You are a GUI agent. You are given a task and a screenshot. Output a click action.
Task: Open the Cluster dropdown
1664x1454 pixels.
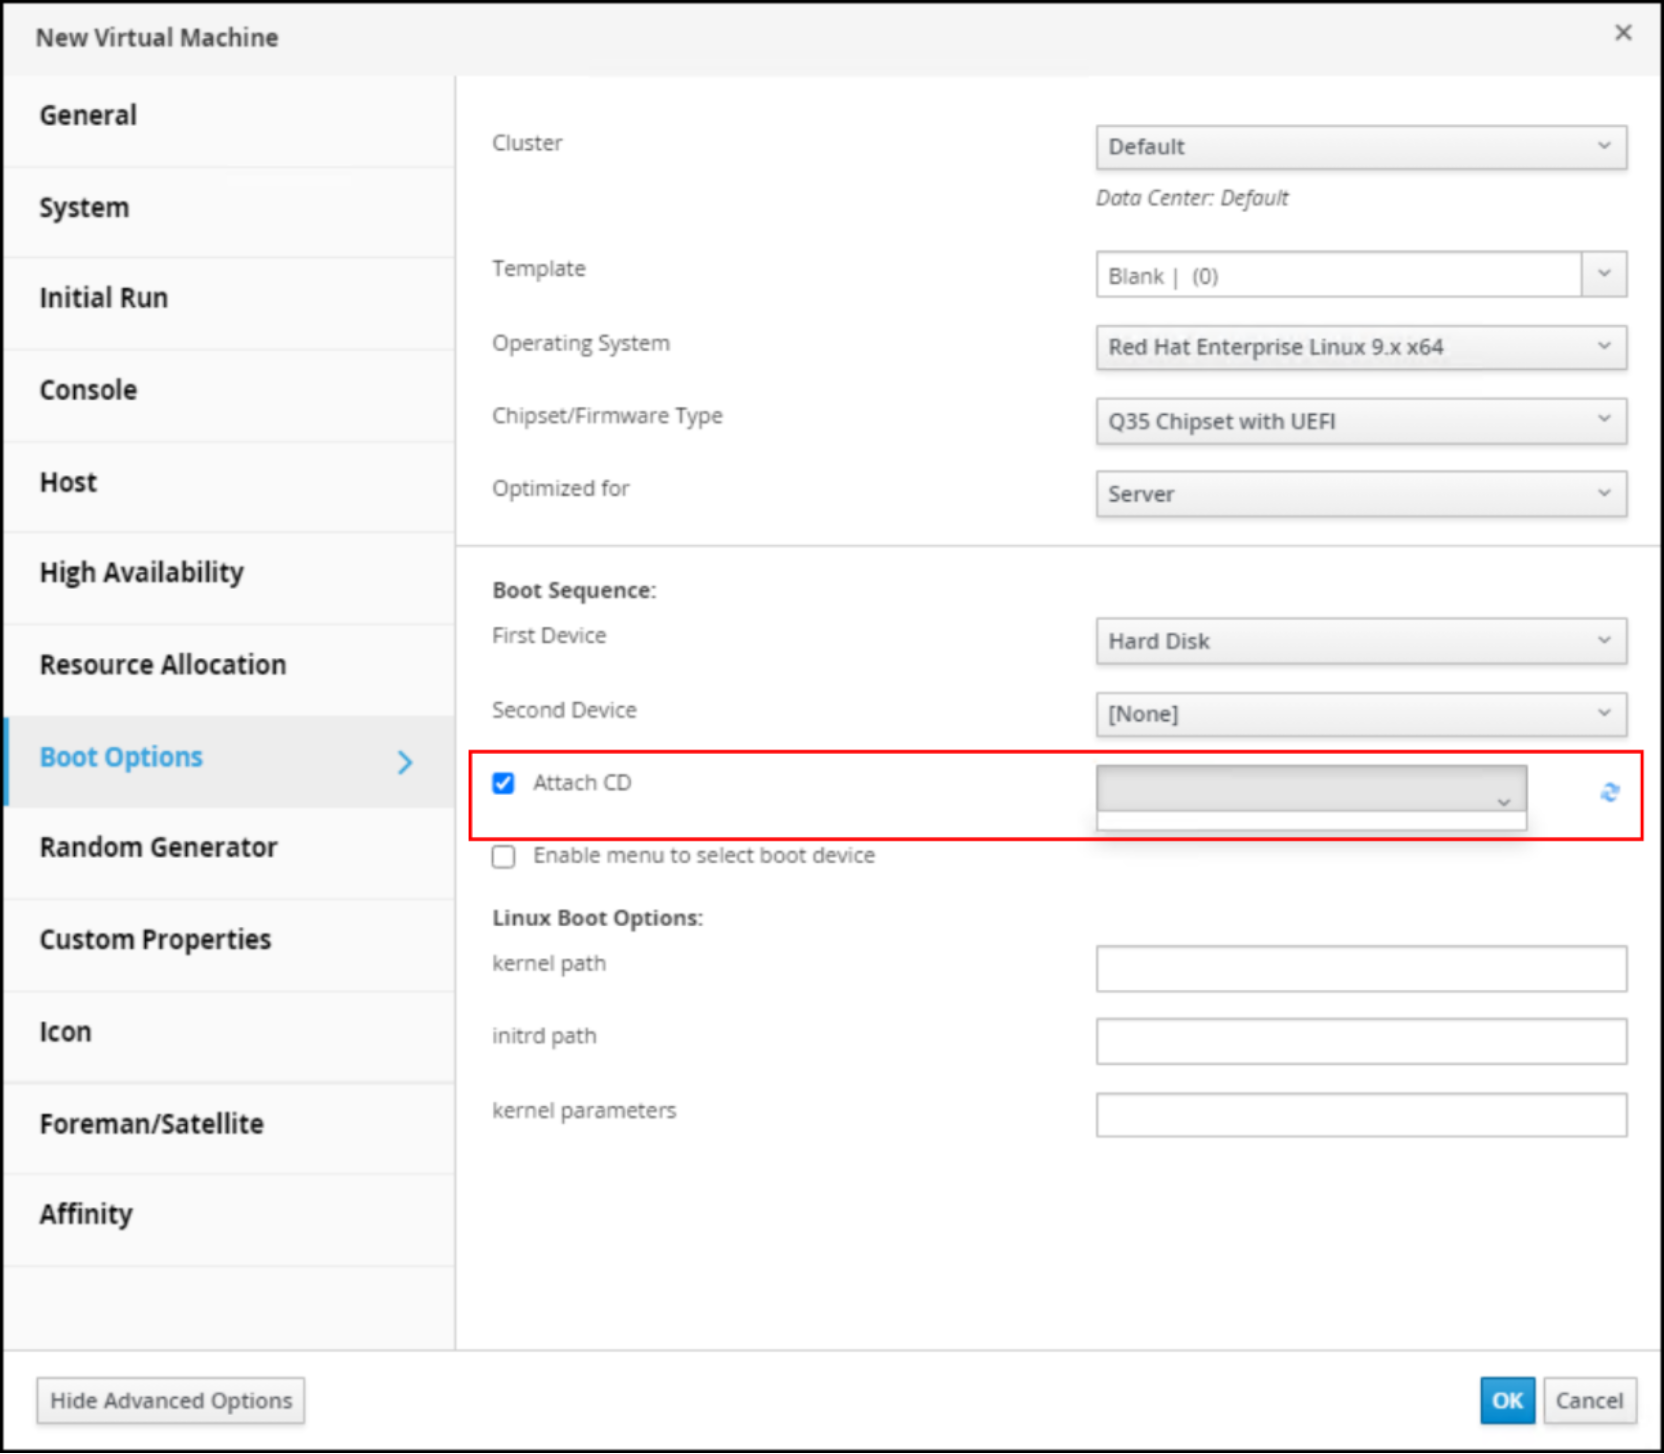1361,147
